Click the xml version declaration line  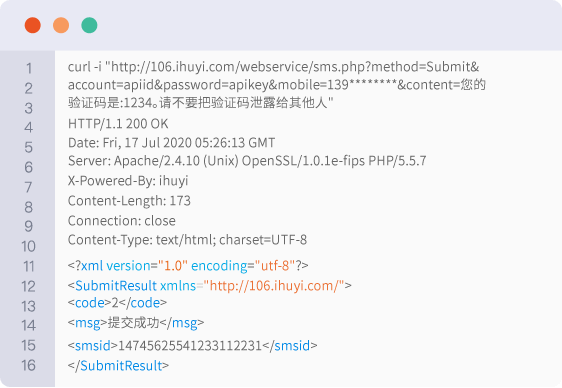coord(188,266)
